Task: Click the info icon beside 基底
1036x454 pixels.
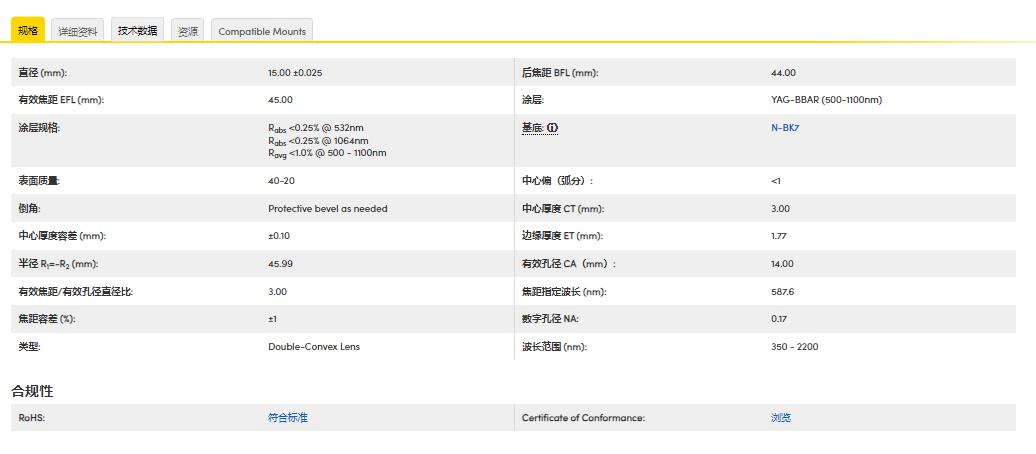Action: coord(552,128)
